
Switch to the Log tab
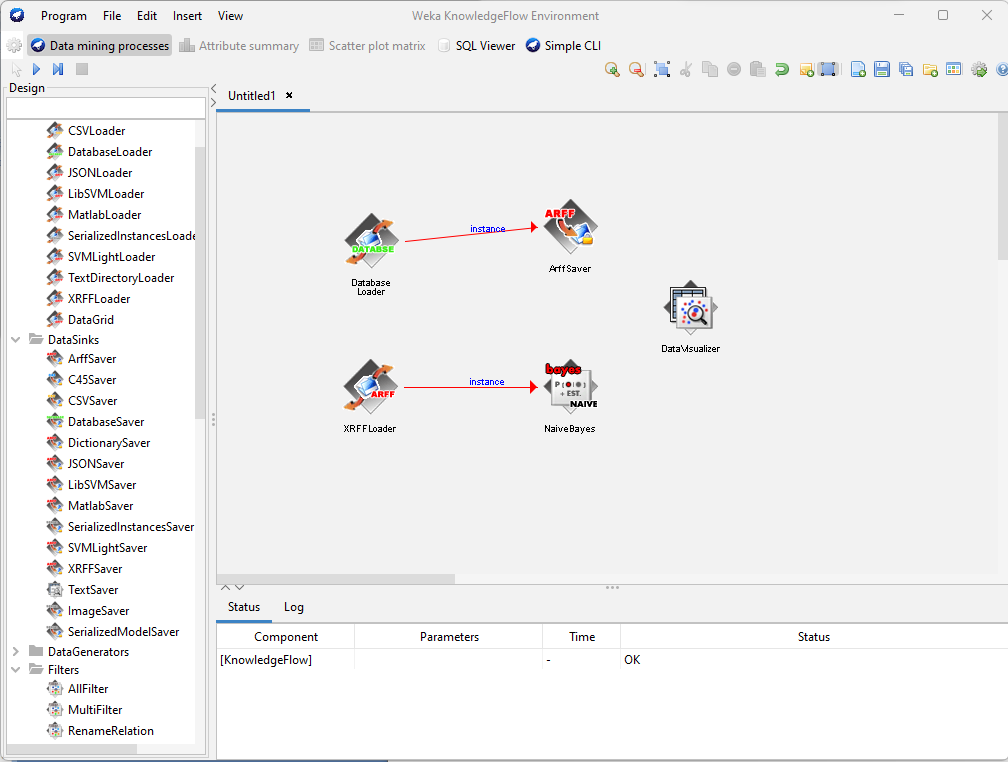point(294,607)
